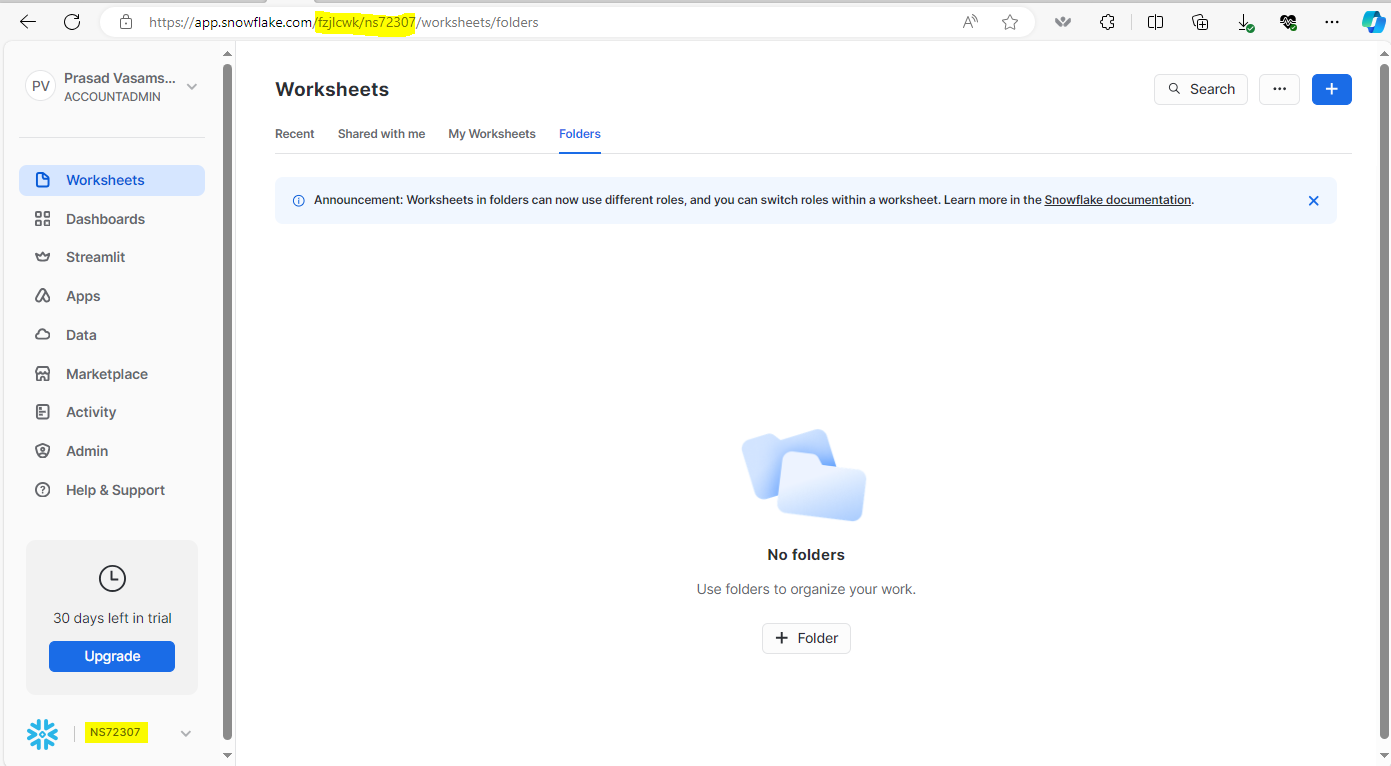Click the Browser essentials heart icon
Image resolution: width=1391 pixels, height=766 pixels.
click(x=1288, y=22)
